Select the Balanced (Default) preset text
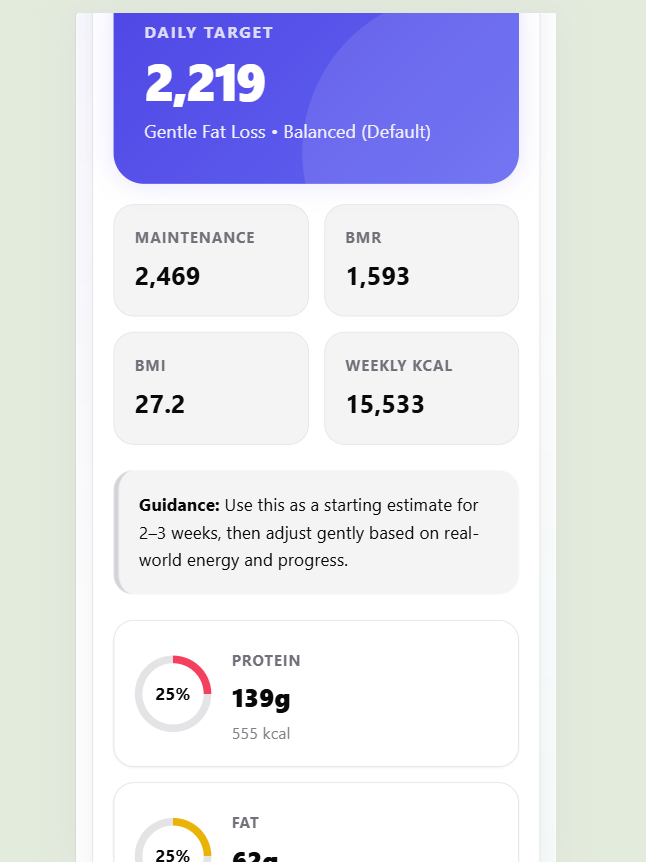The width and height of the screenshot is (646, 862). 357,131
